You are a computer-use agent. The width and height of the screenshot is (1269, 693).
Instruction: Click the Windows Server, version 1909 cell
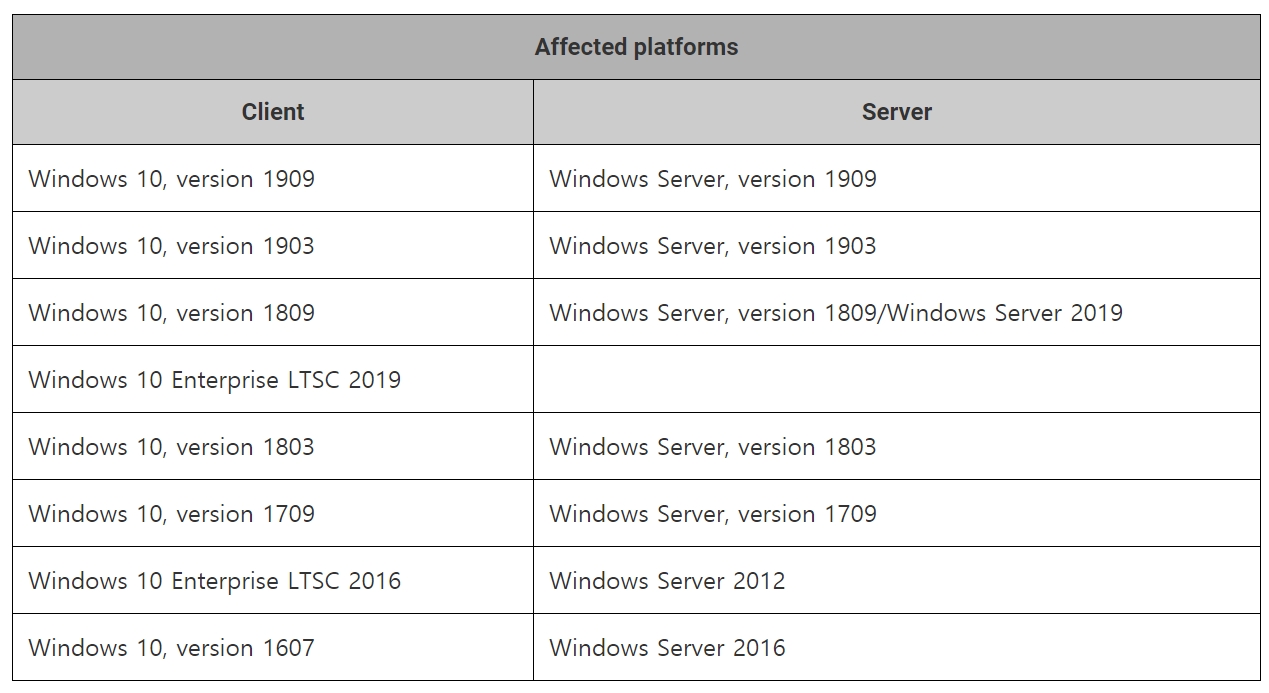point(712,179)
